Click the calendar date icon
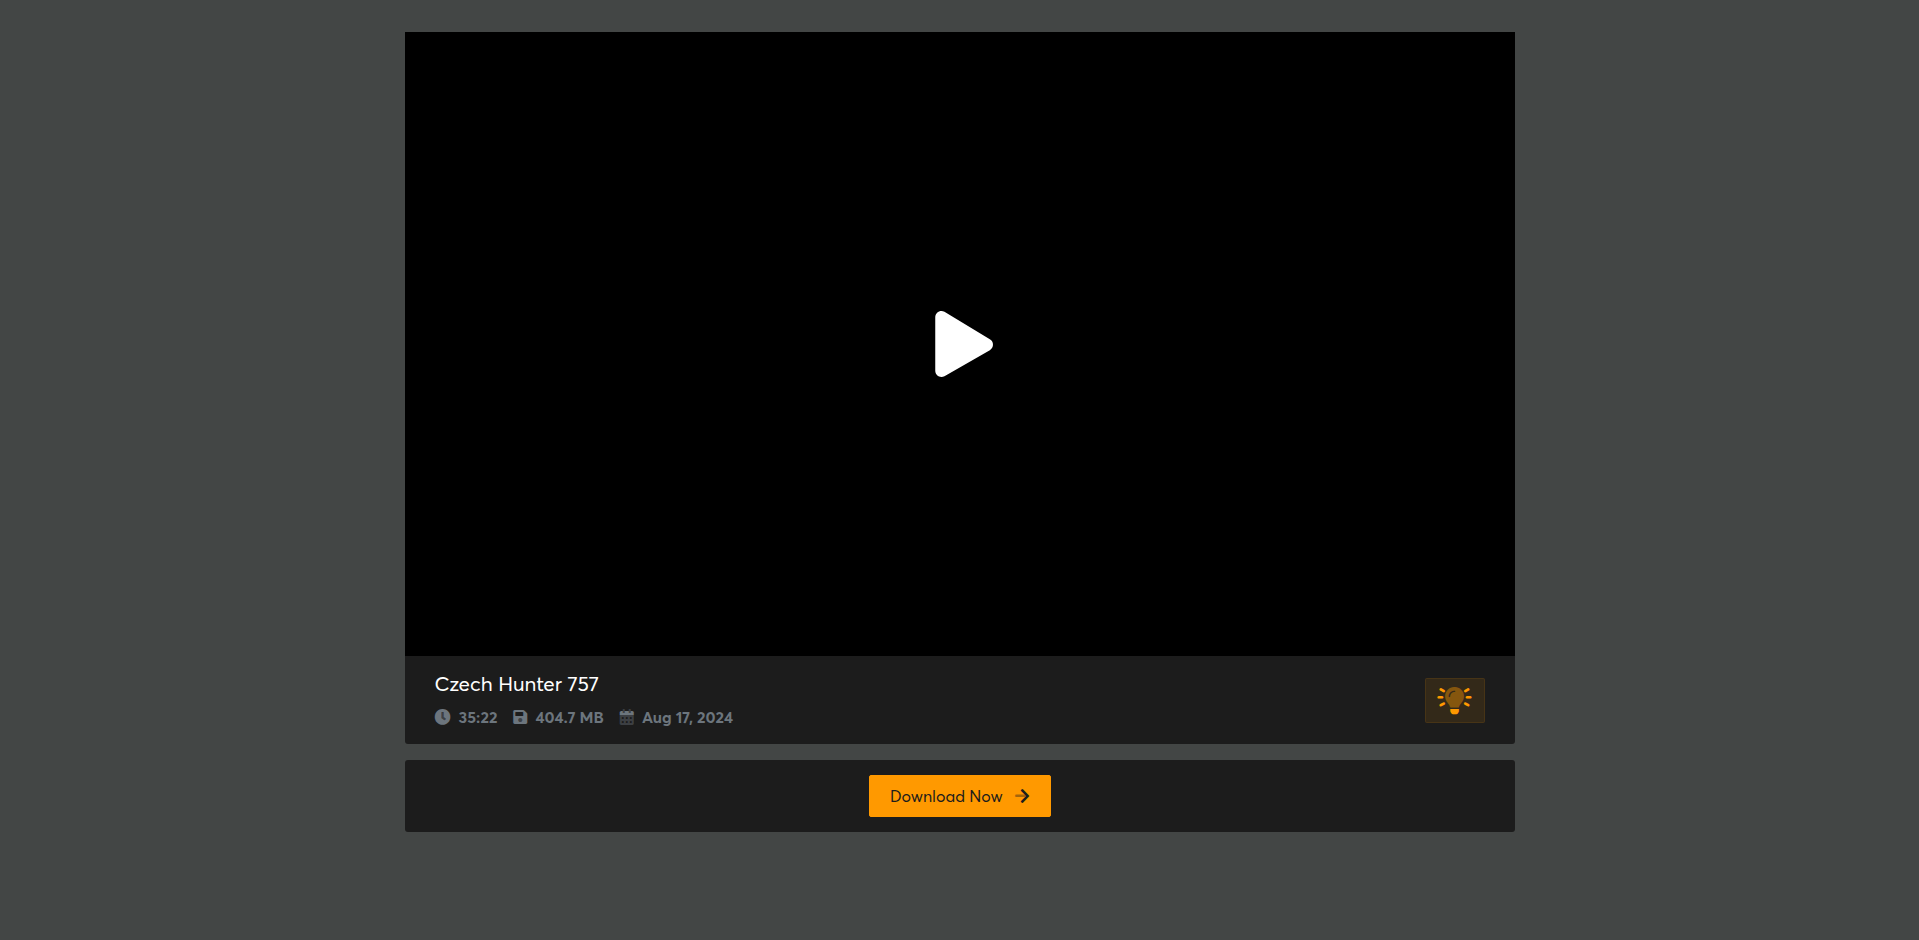 pos(627,717)
